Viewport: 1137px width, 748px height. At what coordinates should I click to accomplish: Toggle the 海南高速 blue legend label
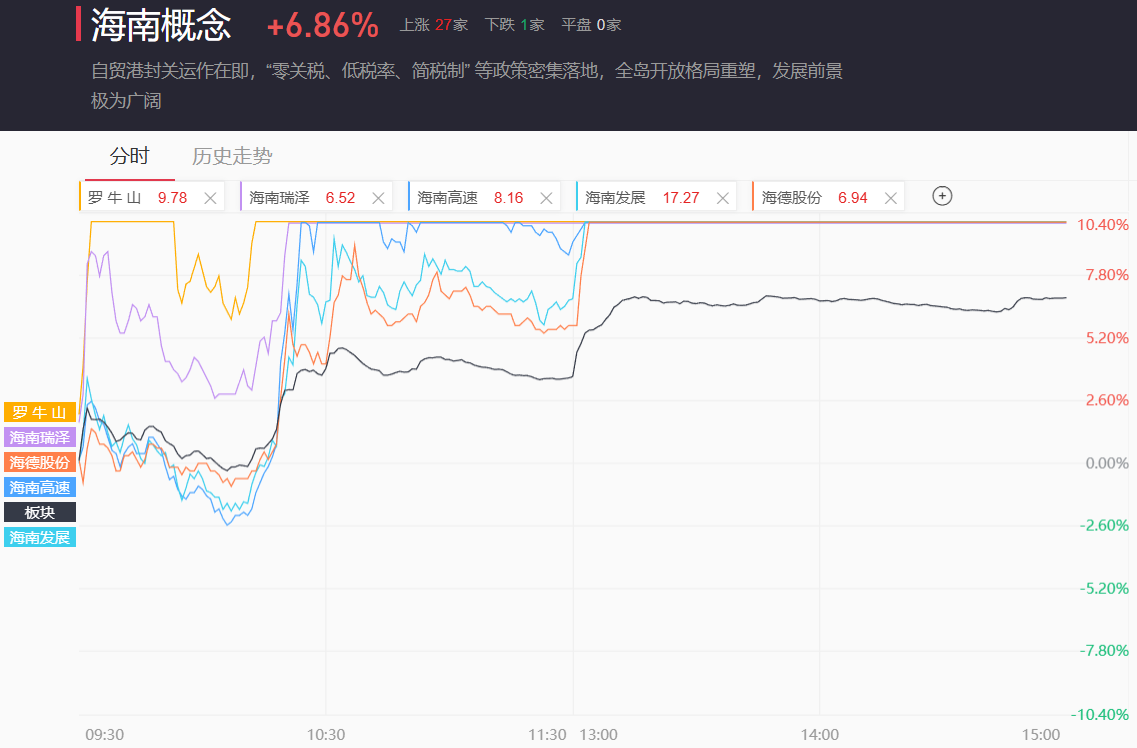[x=40, y=487]
